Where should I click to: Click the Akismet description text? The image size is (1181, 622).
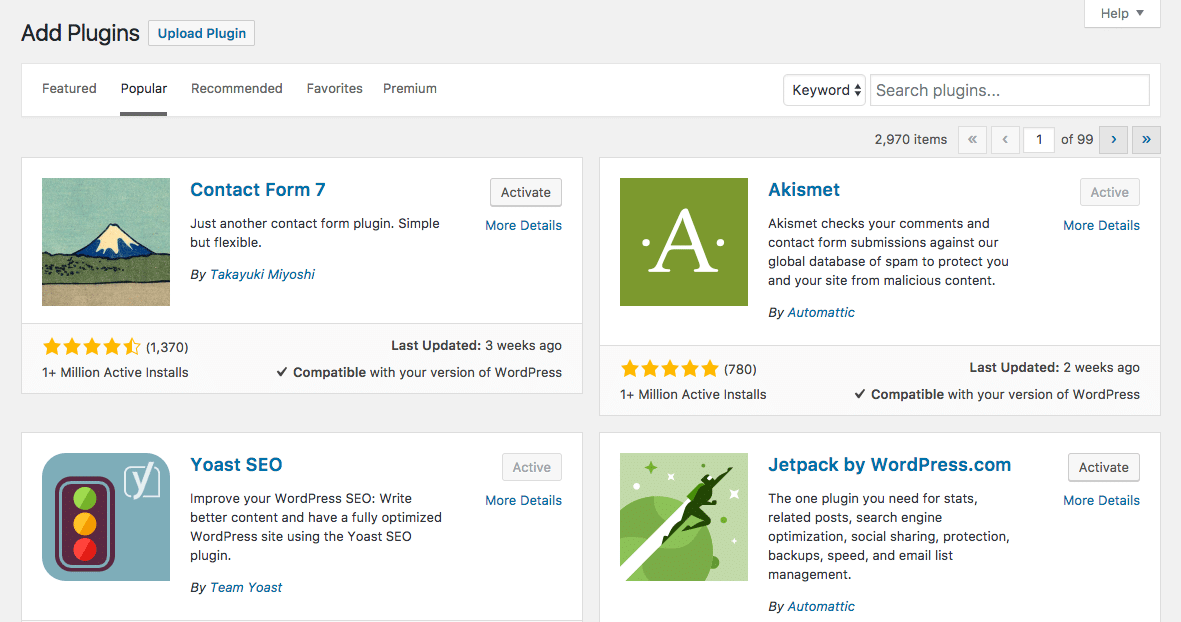pyautogui.click(x=889, y=252)
